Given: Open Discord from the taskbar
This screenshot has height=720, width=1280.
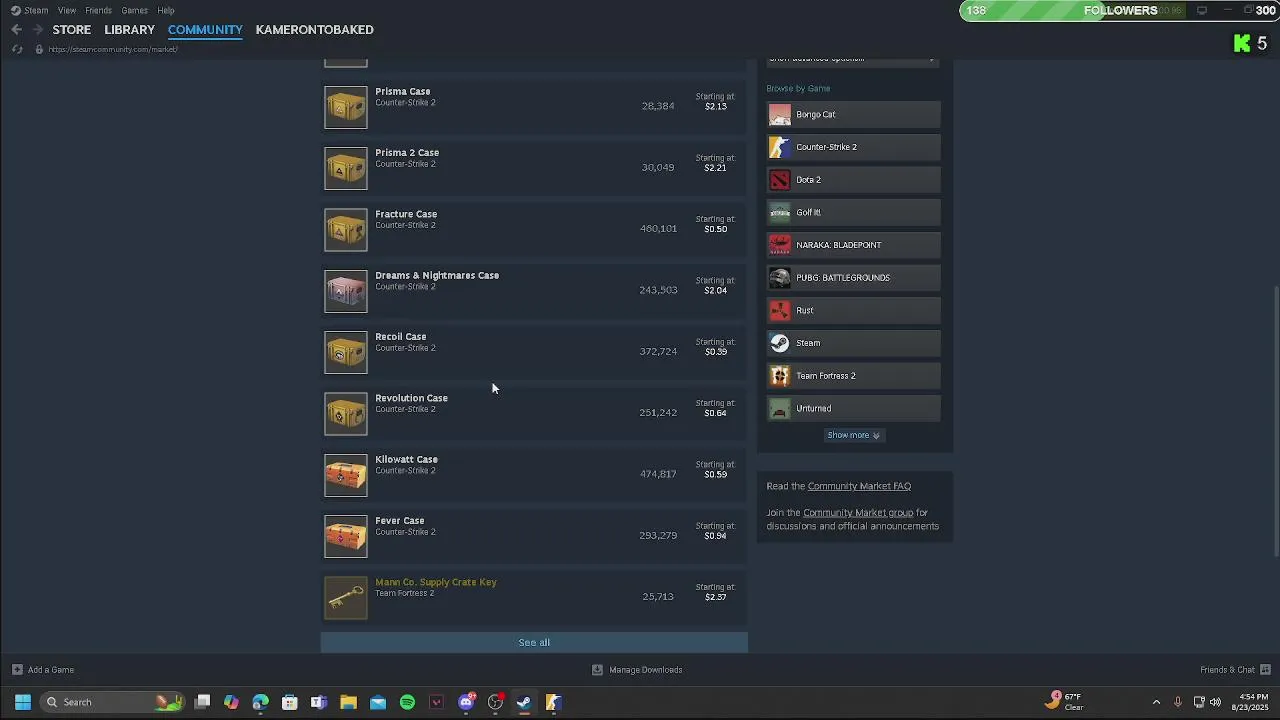Looking at the screenshot, I should pyautogui.click(x=466, y=702).
